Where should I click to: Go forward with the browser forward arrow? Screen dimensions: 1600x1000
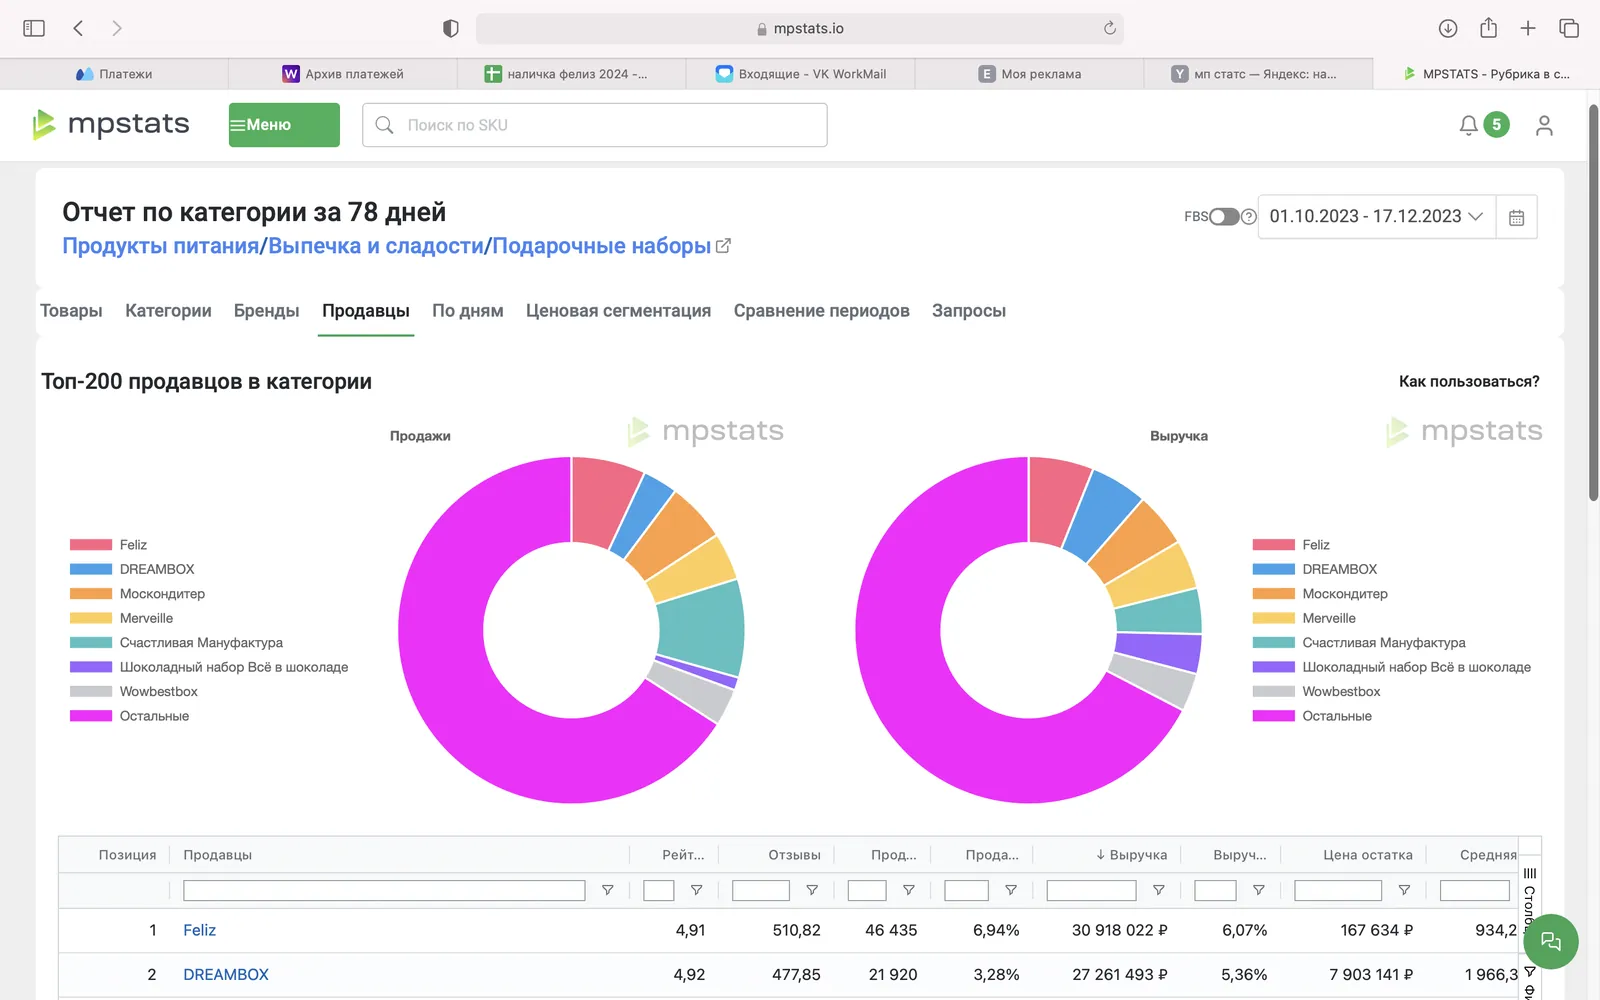tap(117, 28)
